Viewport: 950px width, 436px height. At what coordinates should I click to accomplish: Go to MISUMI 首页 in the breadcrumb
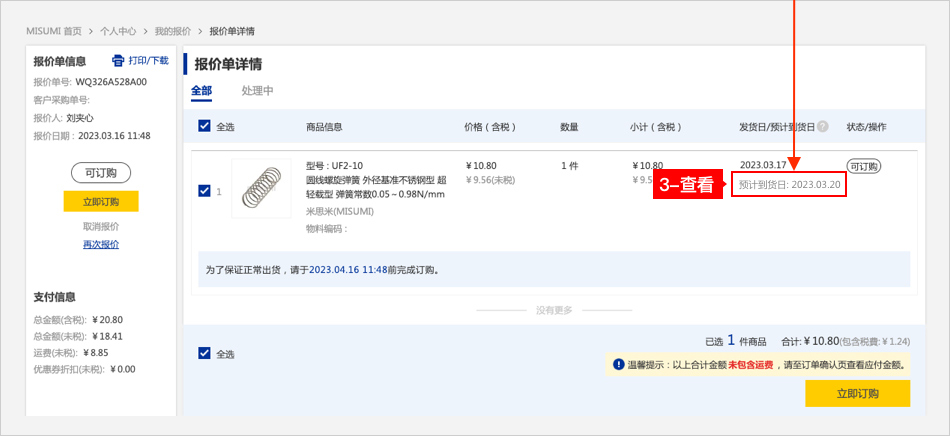54,32
